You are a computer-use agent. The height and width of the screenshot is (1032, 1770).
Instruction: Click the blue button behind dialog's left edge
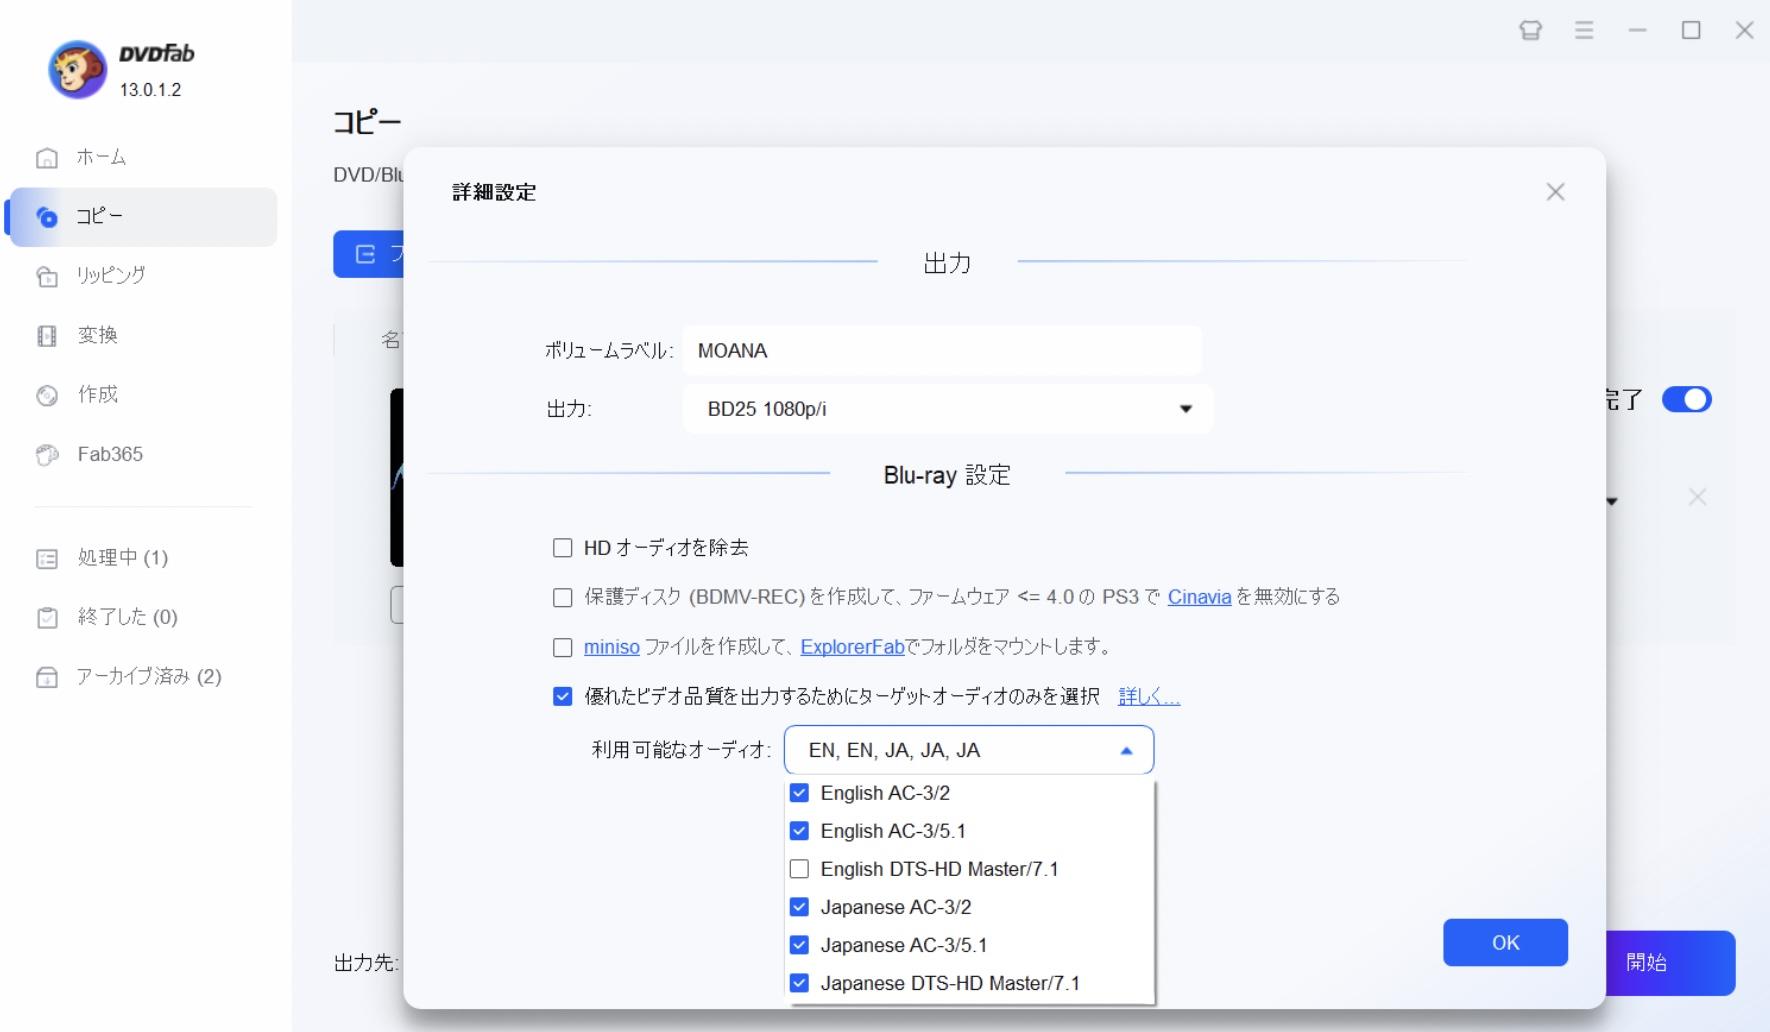[x=369, y=255]
